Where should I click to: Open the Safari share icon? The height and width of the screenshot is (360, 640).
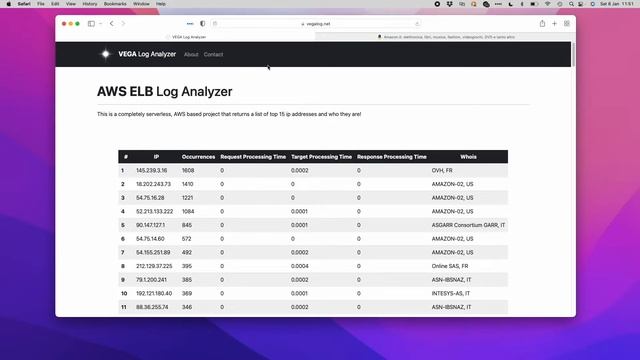pos(542,24)
